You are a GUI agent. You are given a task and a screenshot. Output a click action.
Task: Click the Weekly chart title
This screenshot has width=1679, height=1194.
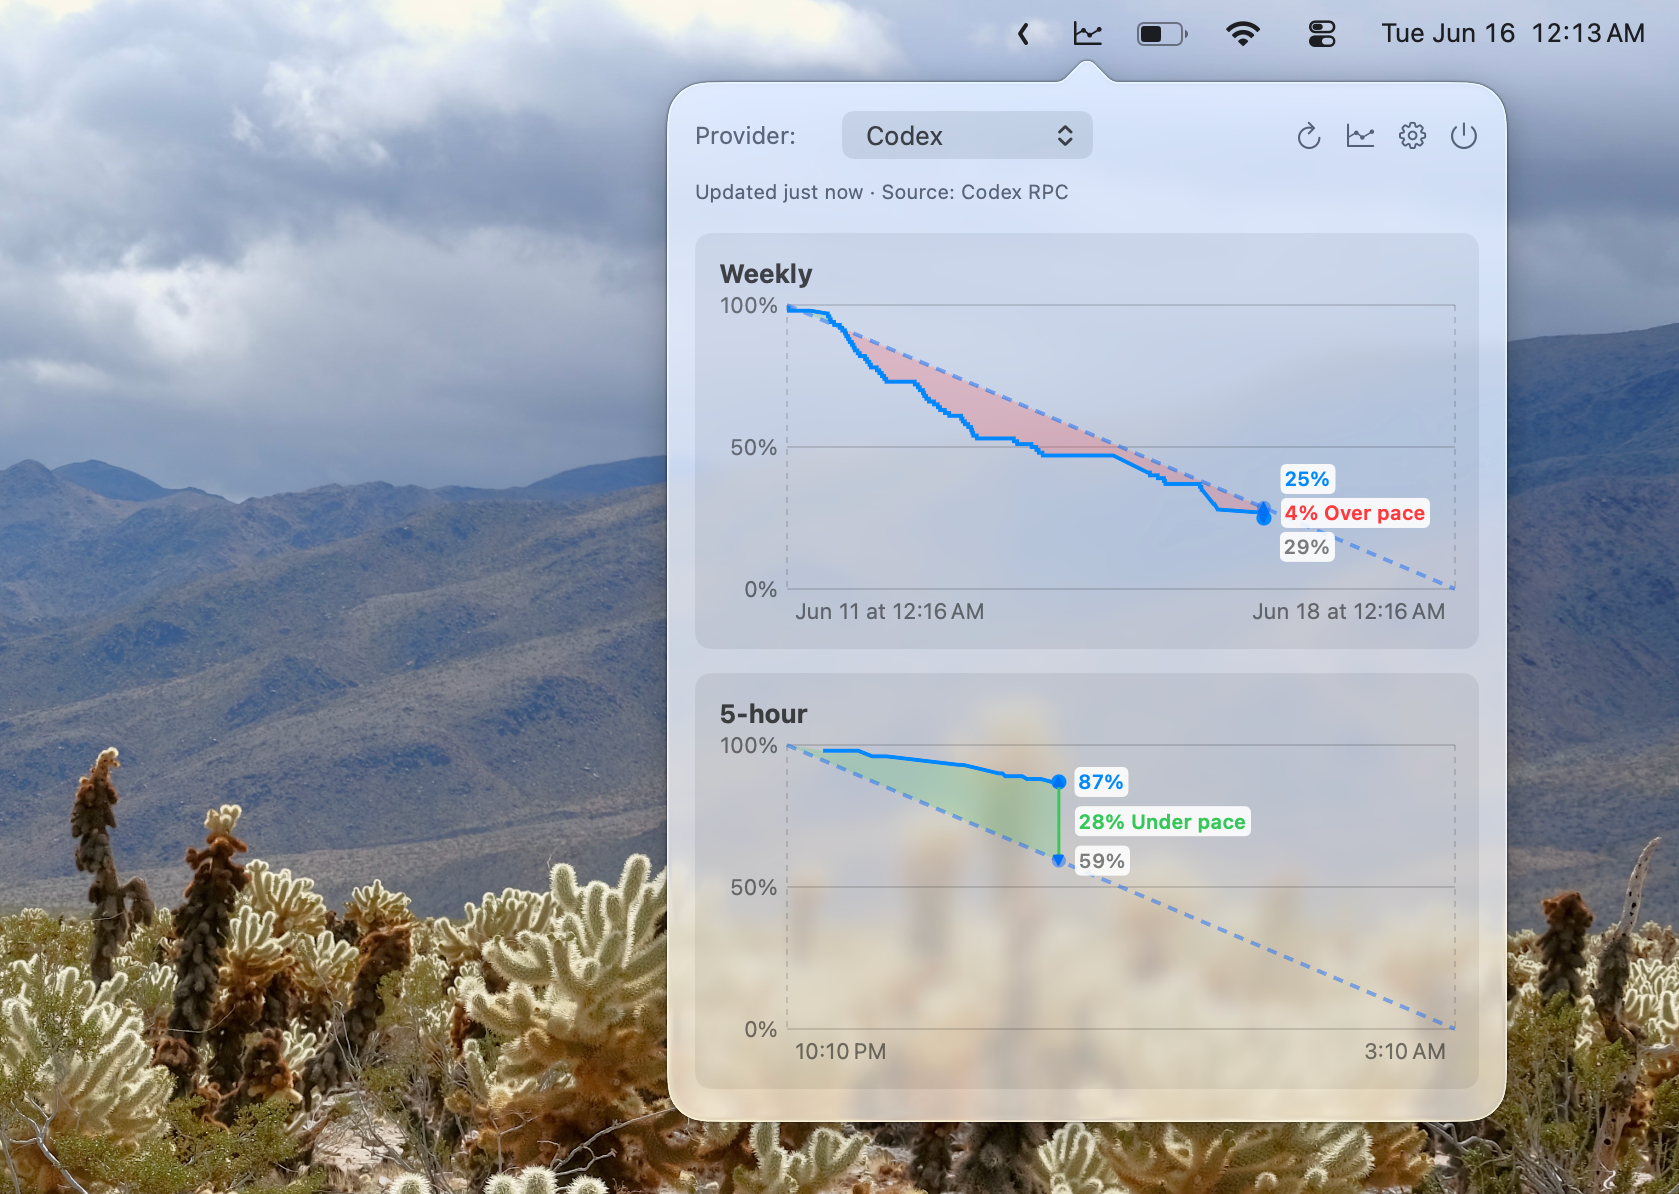[766, 274]
